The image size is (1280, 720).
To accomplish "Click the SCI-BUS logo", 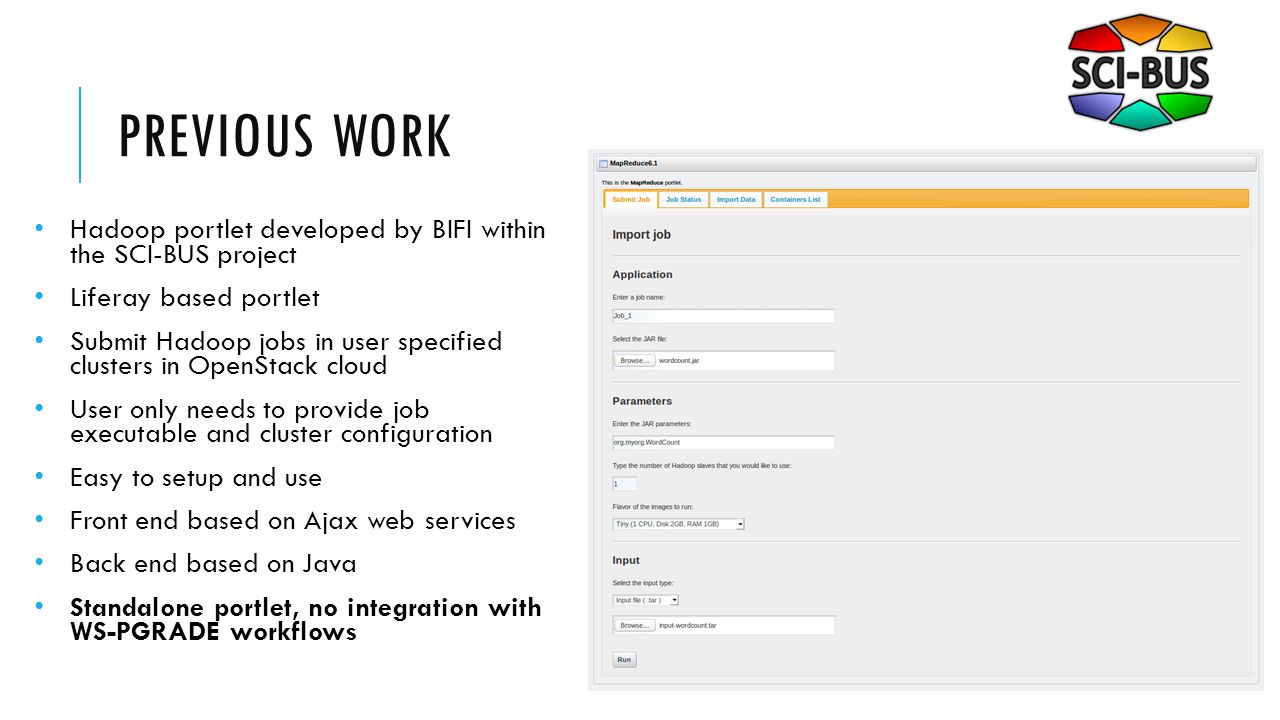I will pos(1140,72).
